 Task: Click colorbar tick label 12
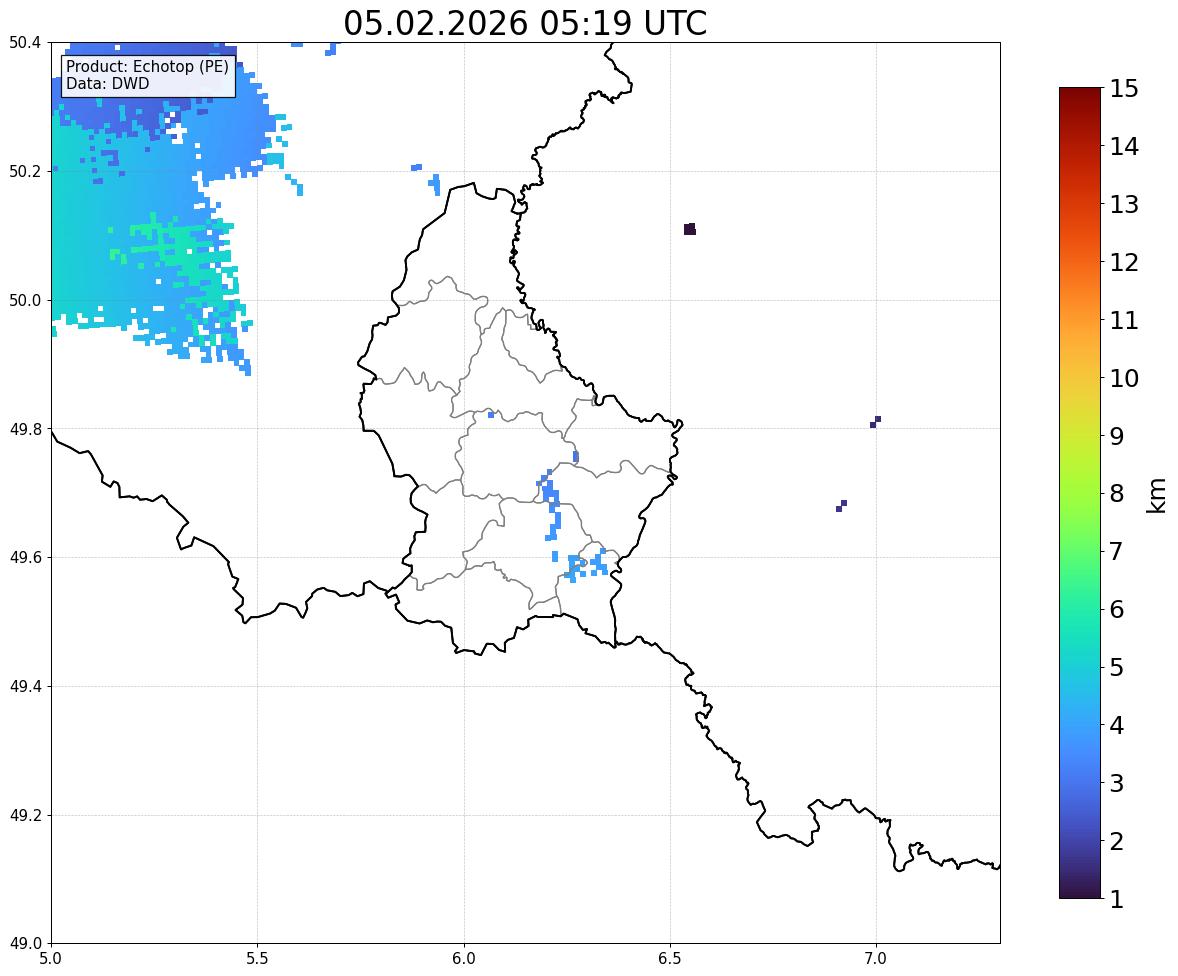(x=1124, y=262)
